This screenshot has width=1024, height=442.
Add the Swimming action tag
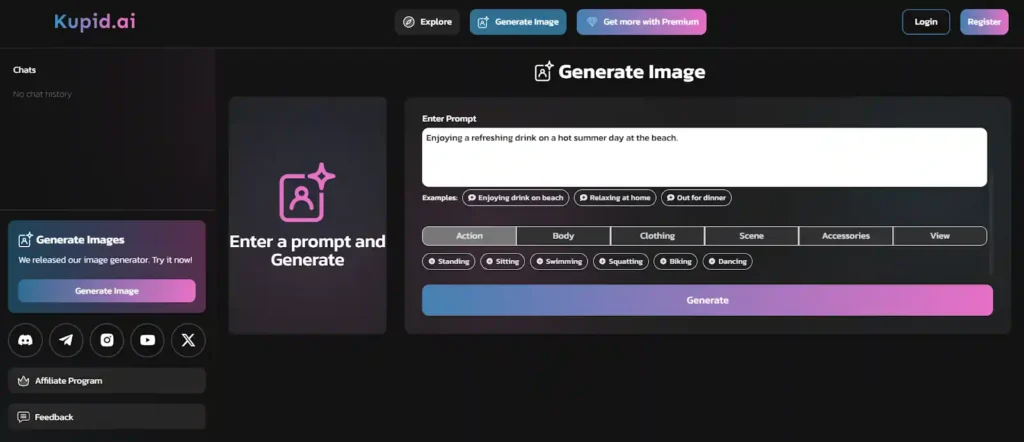(559, 261)
